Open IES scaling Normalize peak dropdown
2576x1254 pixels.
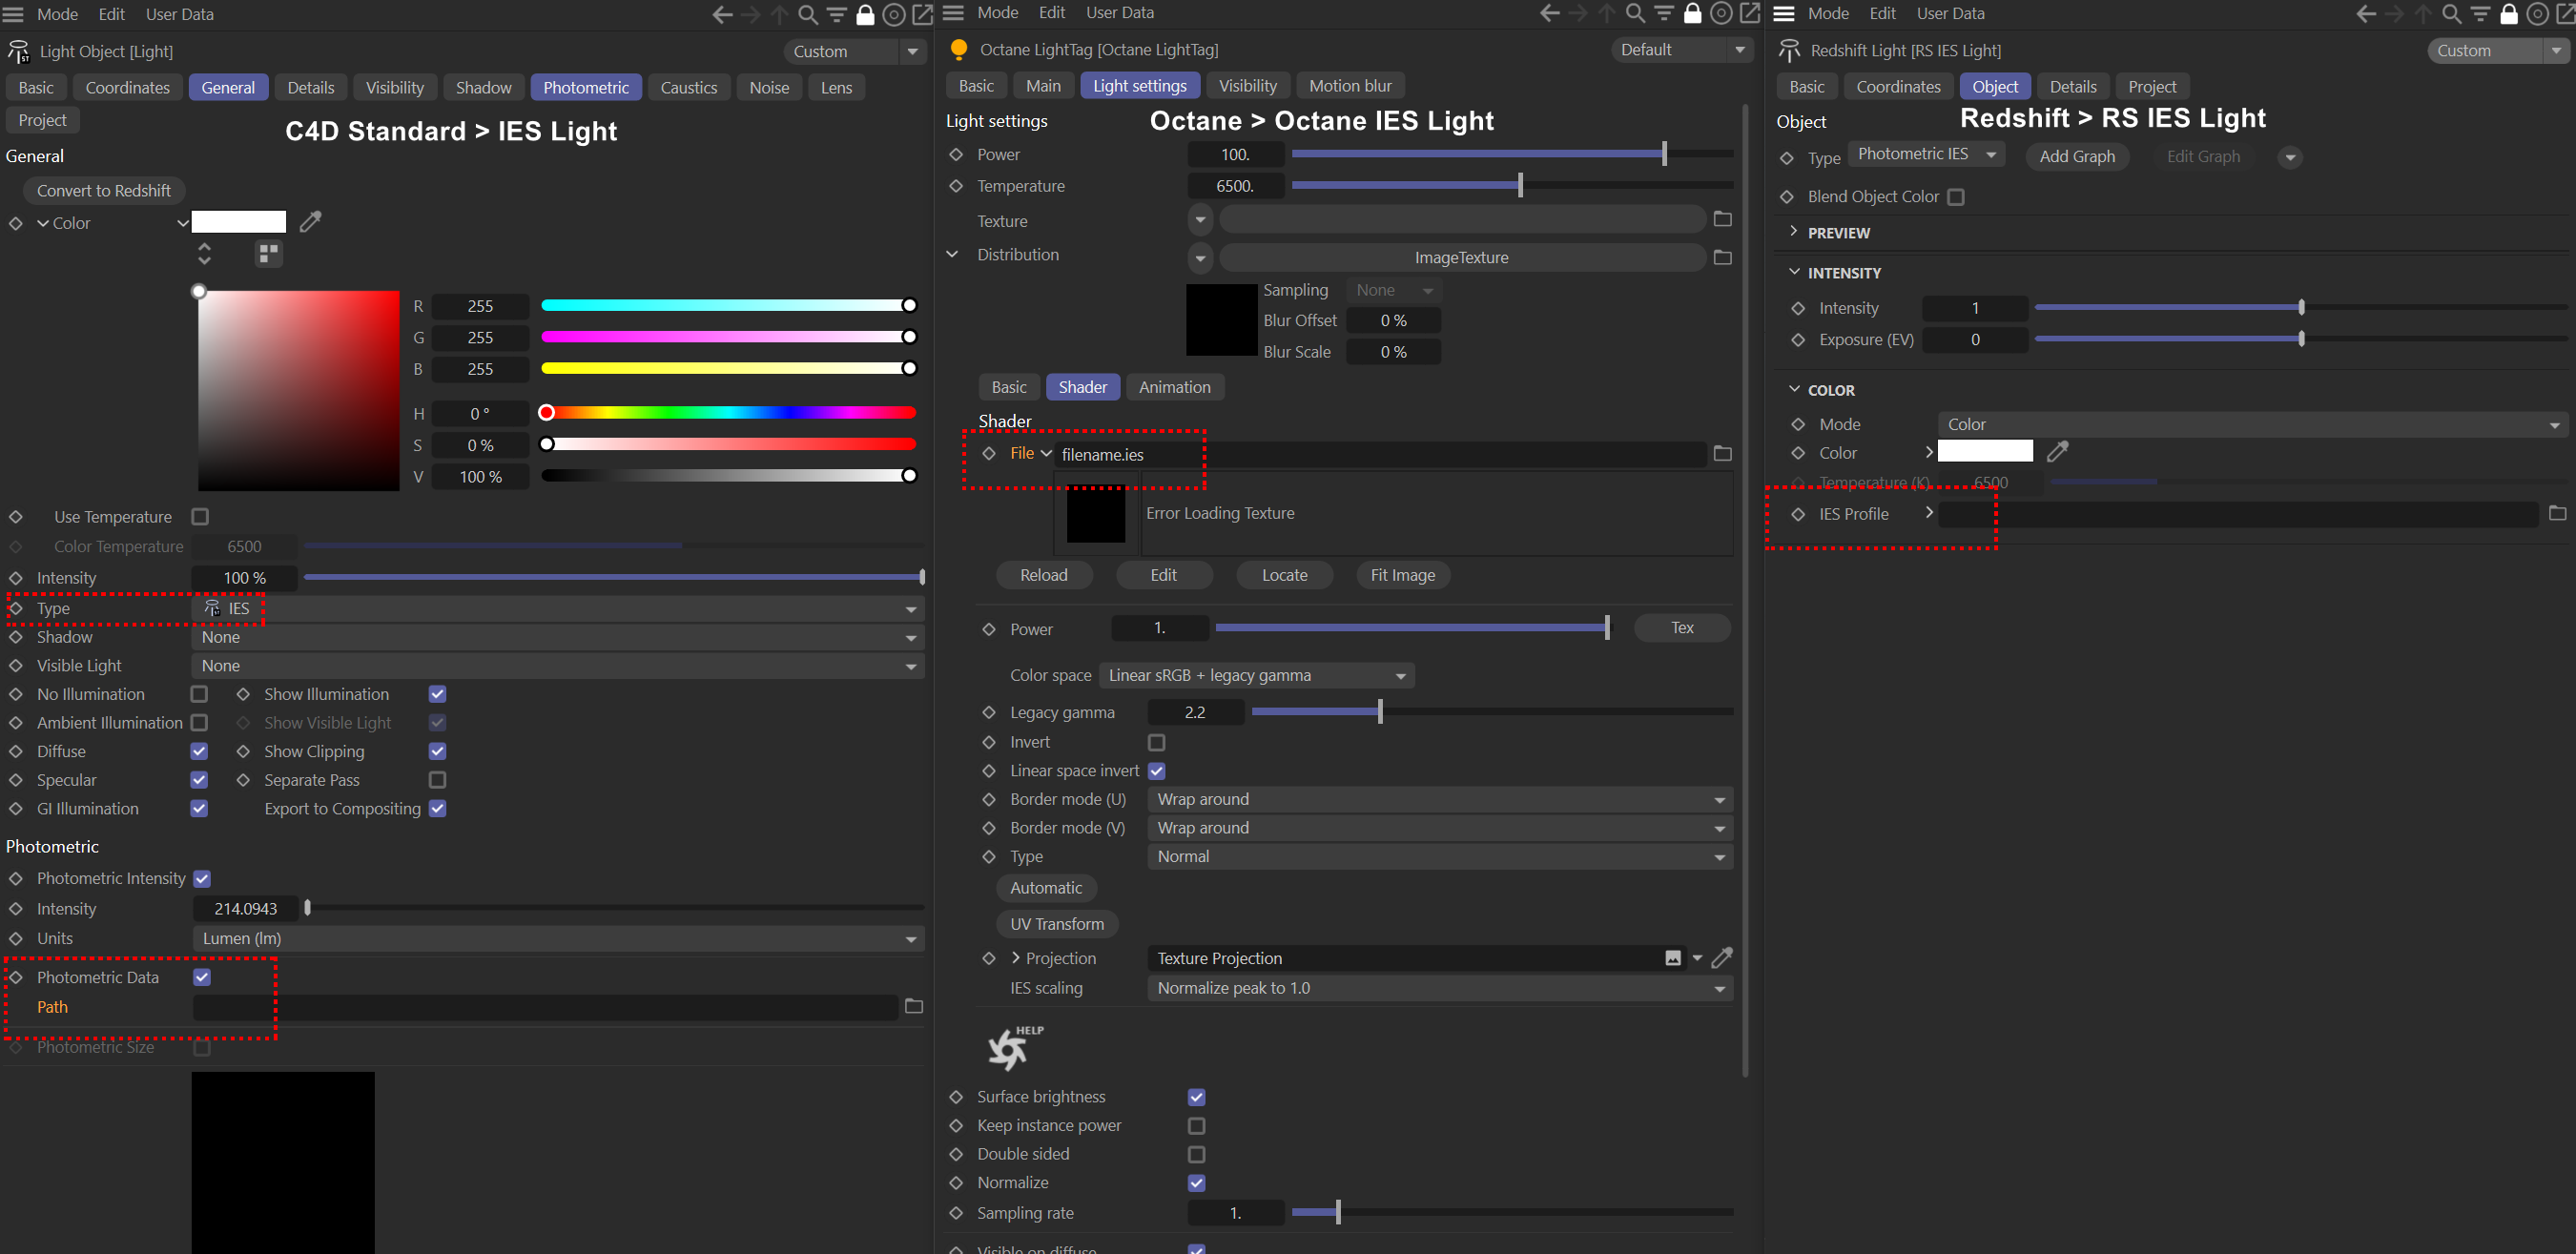pyautogui.click(x=1440, y=988)
